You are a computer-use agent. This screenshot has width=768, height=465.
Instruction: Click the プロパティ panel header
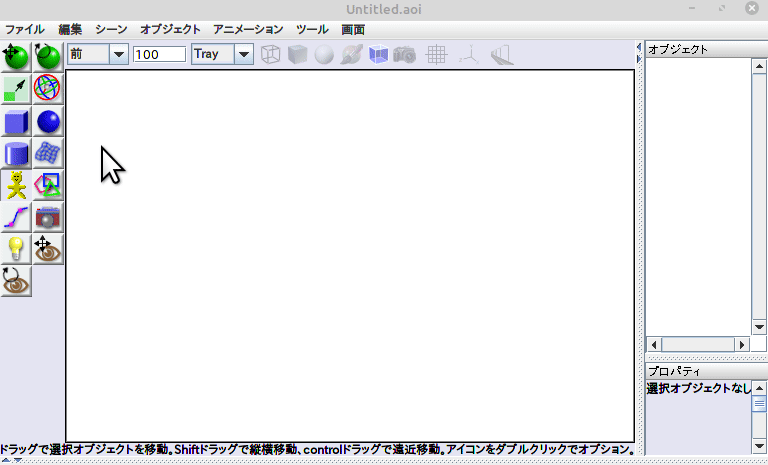(706, 371)
